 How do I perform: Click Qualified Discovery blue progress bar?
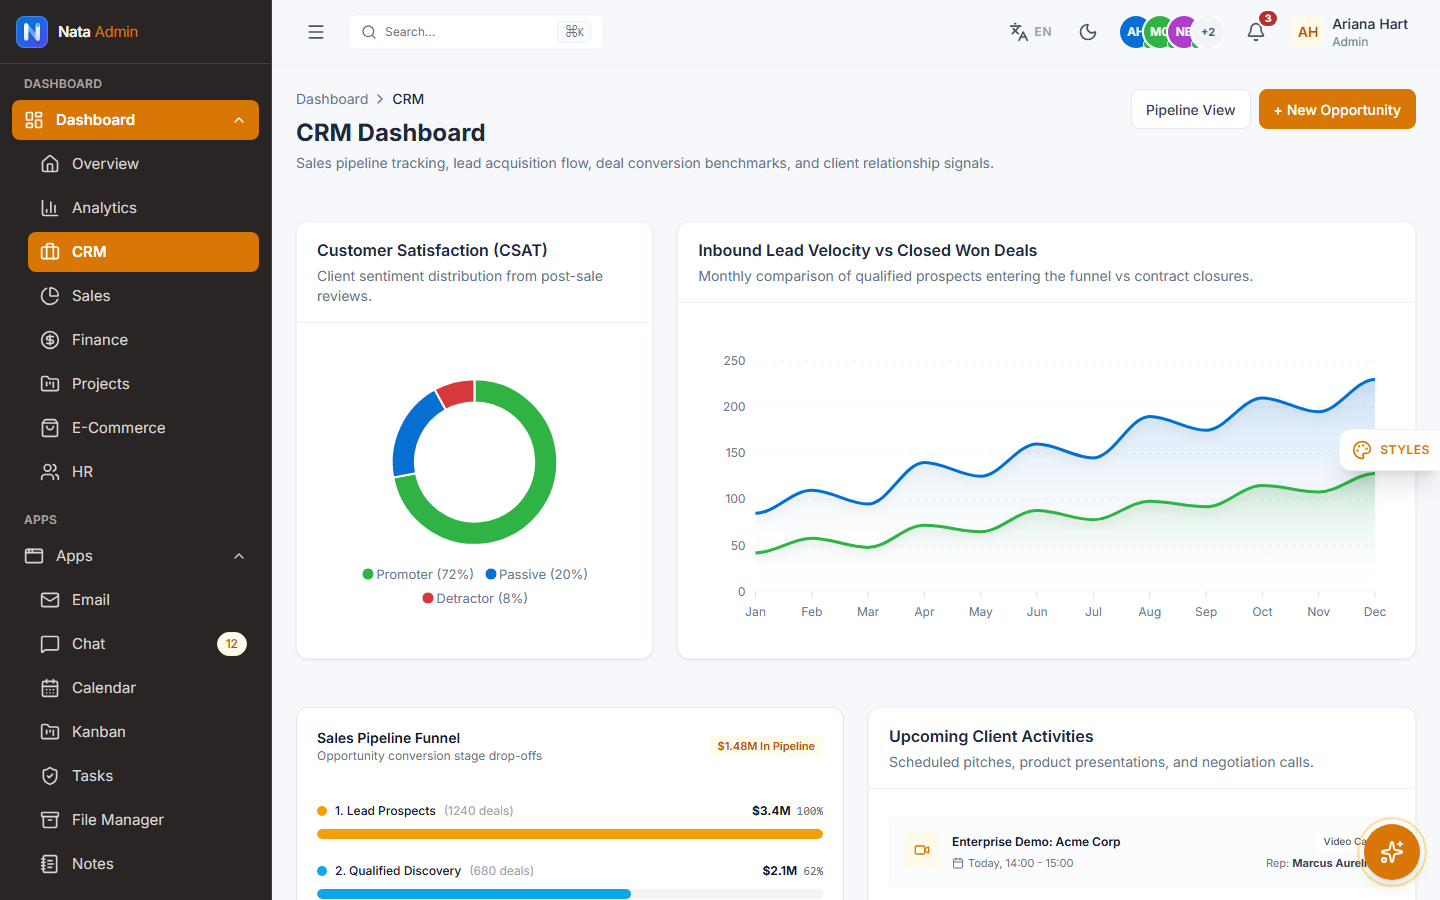(474, 894)
